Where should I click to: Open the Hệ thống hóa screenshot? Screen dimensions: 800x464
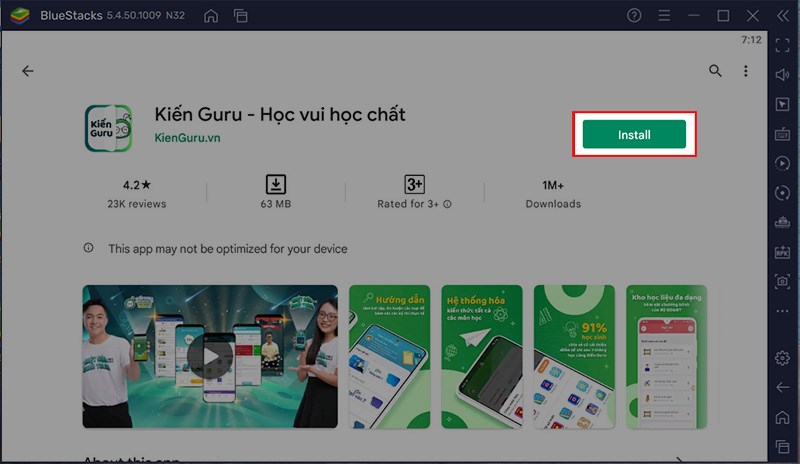pyautogui.click(x=482, y=356)
